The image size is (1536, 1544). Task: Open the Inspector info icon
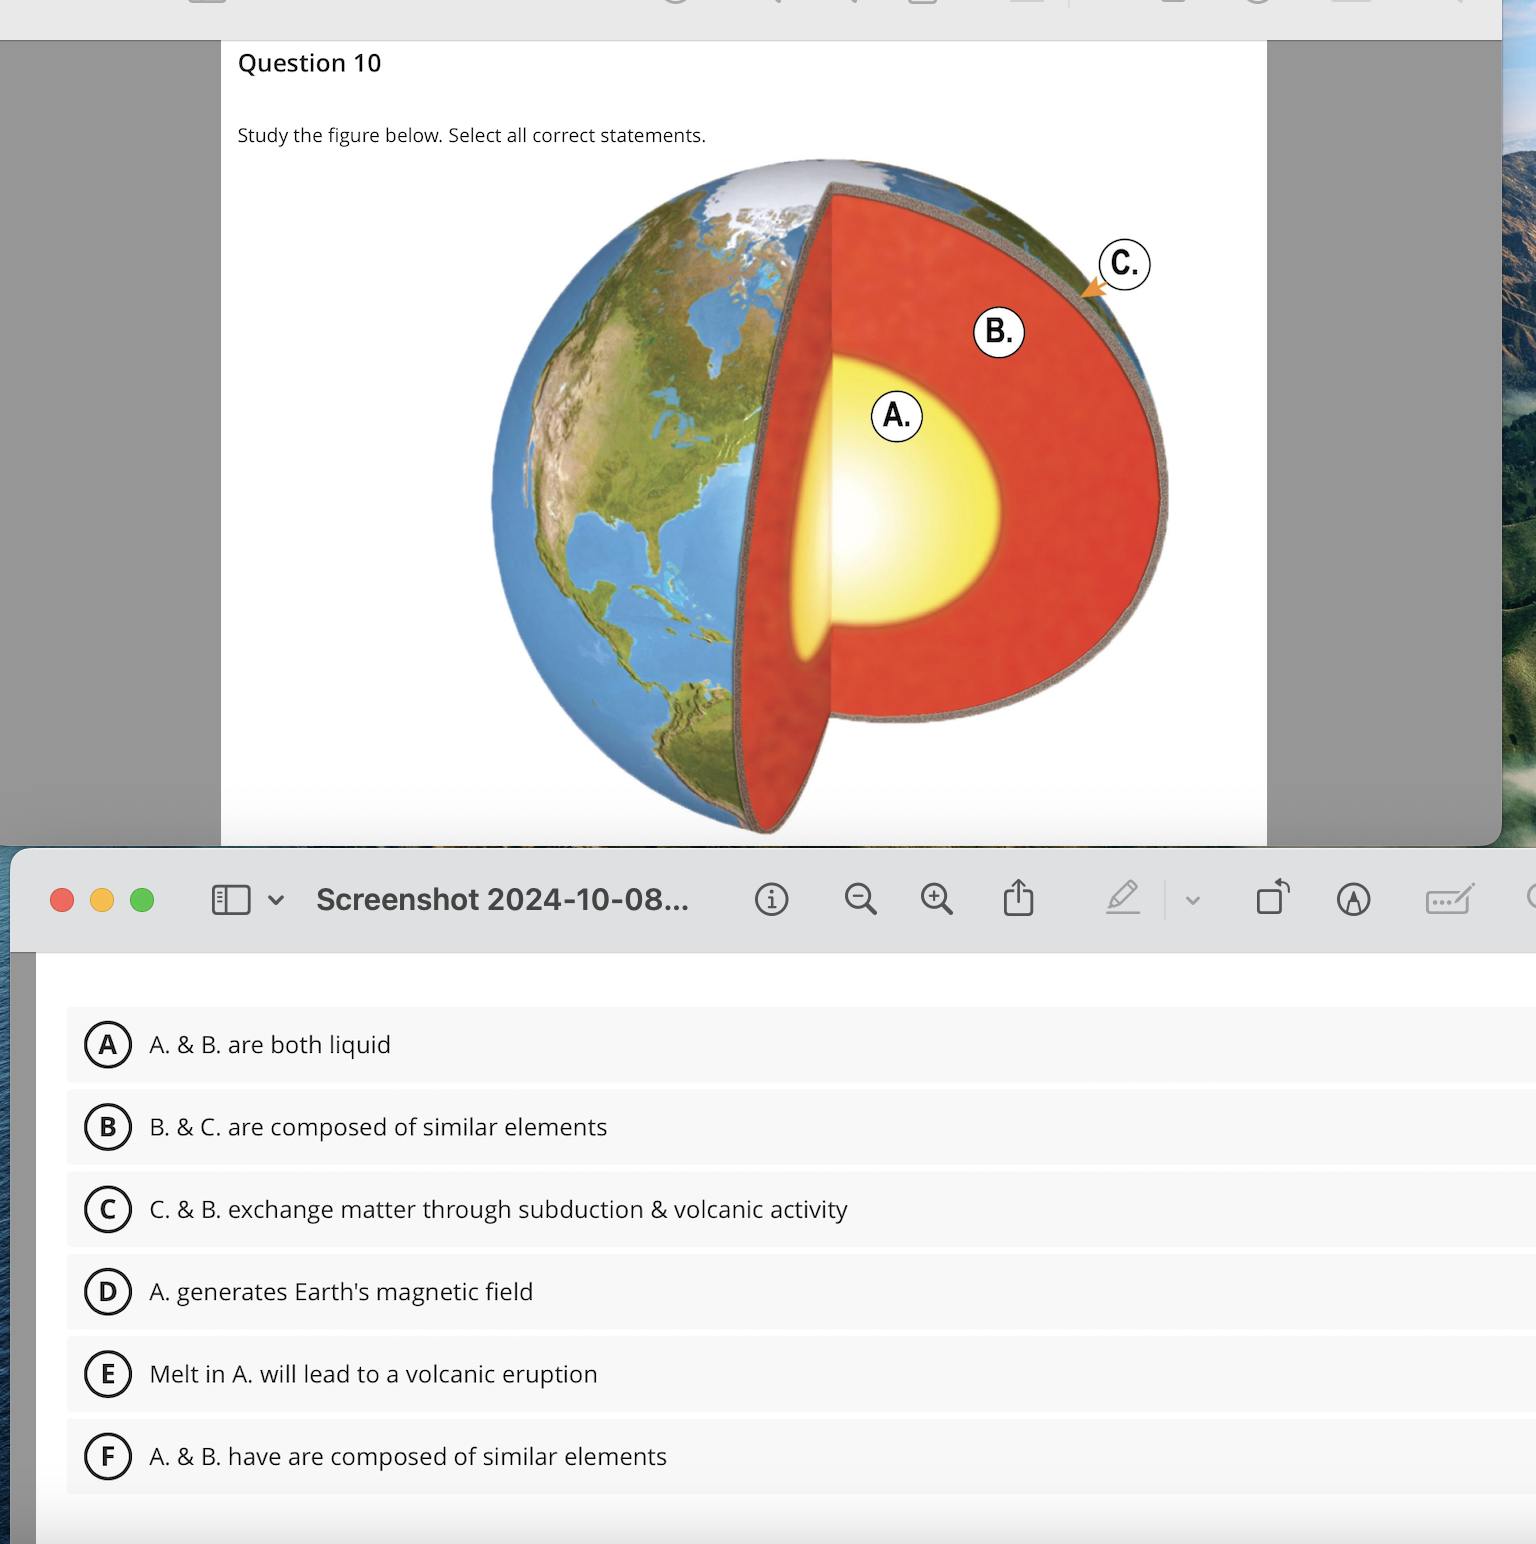tap(771, 900)
